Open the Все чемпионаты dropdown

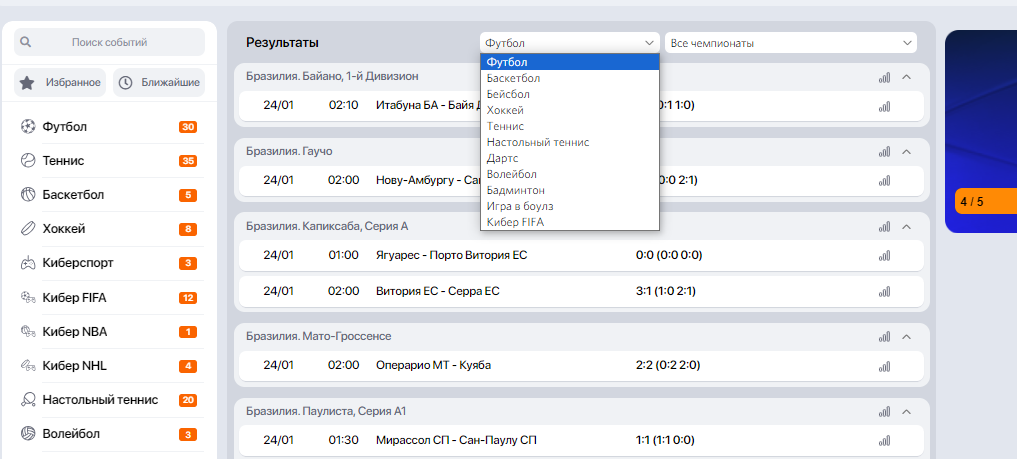click(791, 43)
